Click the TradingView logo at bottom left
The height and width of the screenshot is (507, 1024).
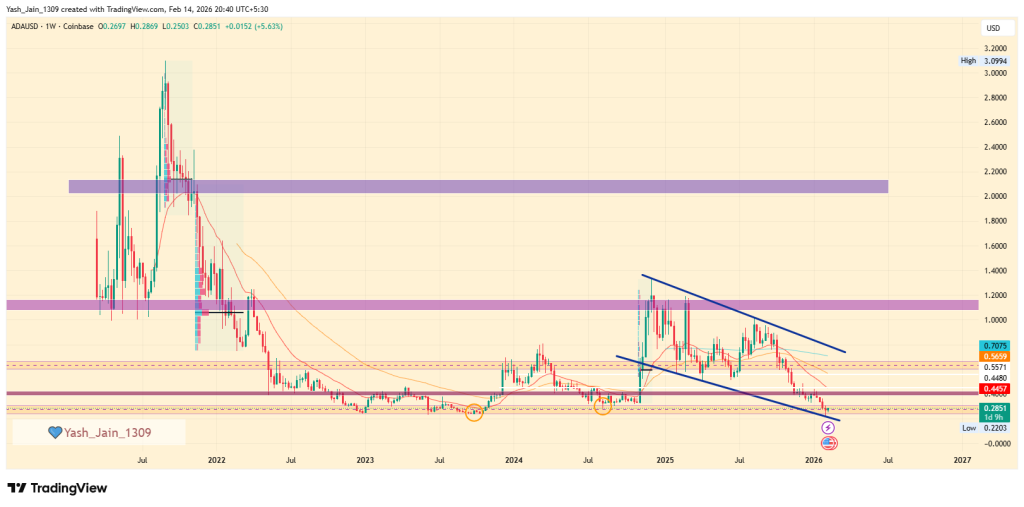56,488
